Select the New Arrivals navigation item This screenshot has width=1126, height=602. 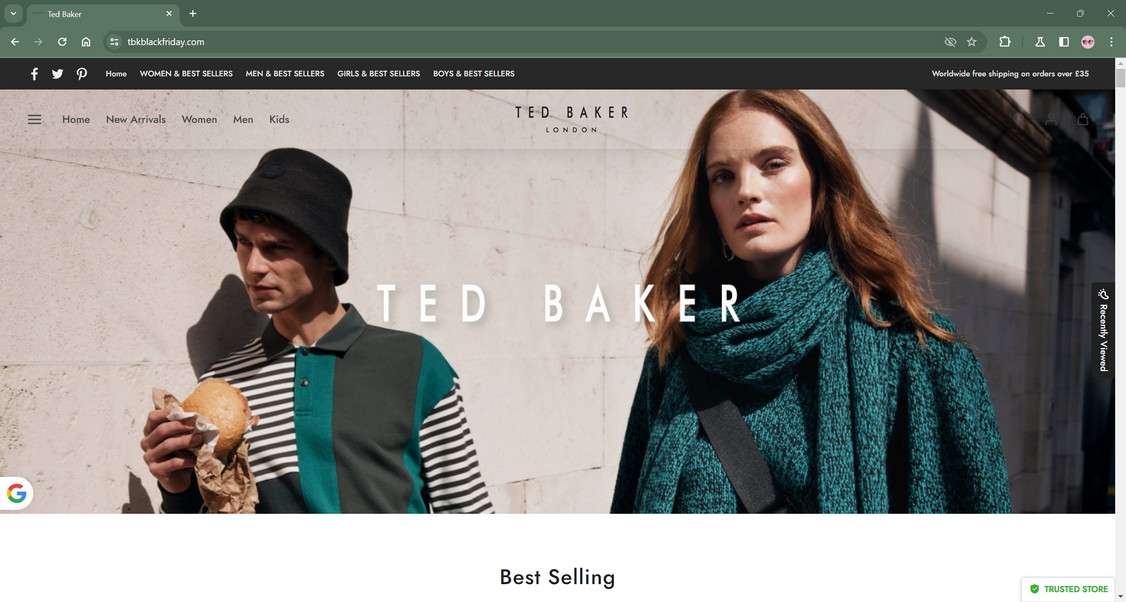point(136,119)
